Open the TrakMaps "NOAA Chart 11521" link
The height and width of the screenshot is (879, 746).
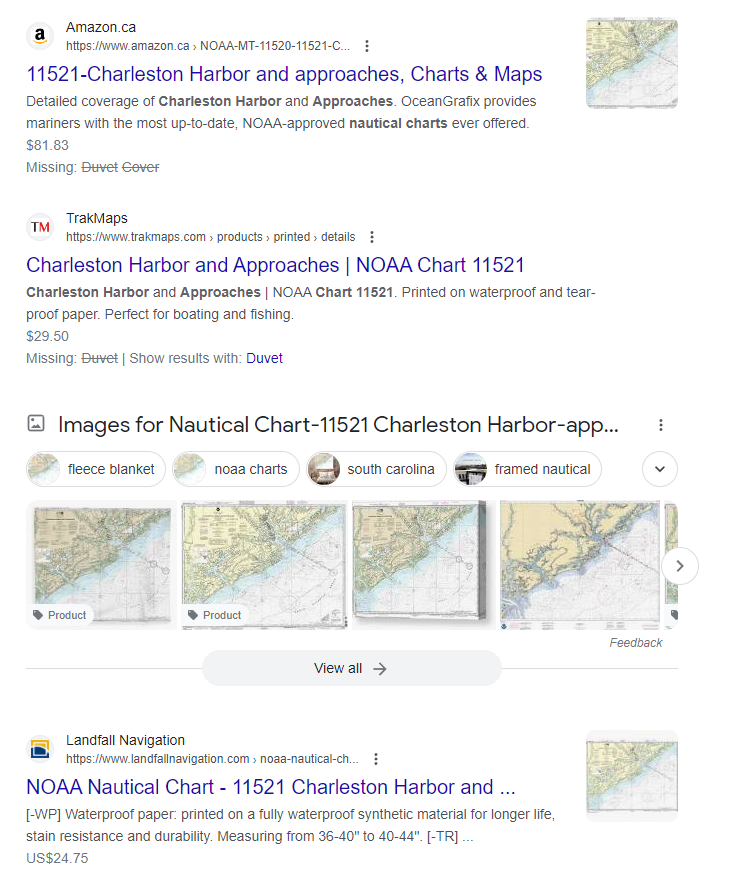tap(275, 265)
